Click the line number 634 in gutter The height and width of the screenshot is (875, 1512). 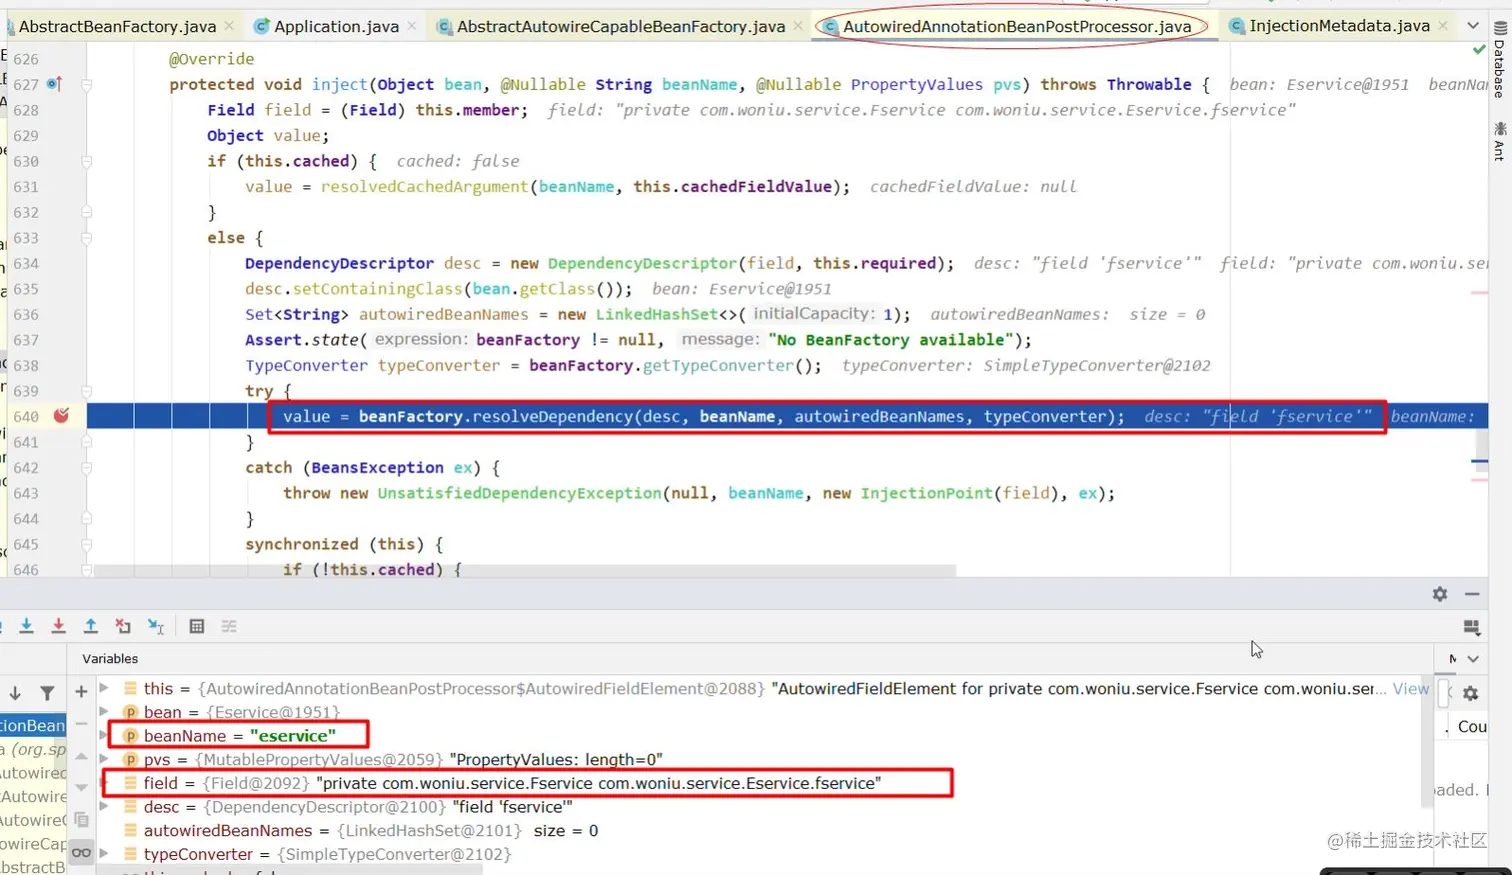26,263
